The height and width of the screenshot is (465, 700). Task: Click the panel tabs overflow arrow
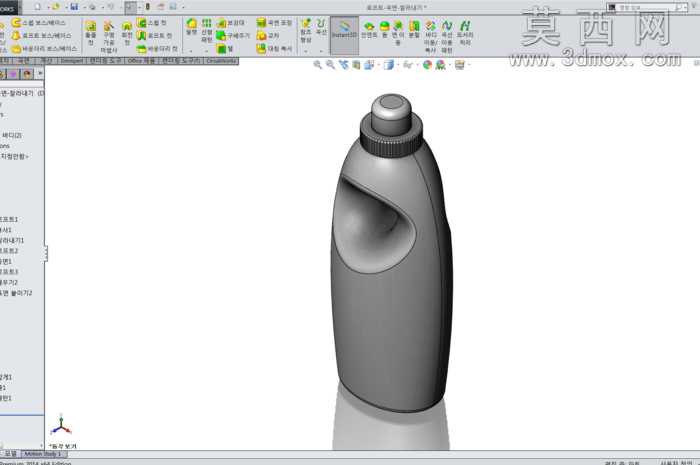pyautogui.click(x=40, y=73)
